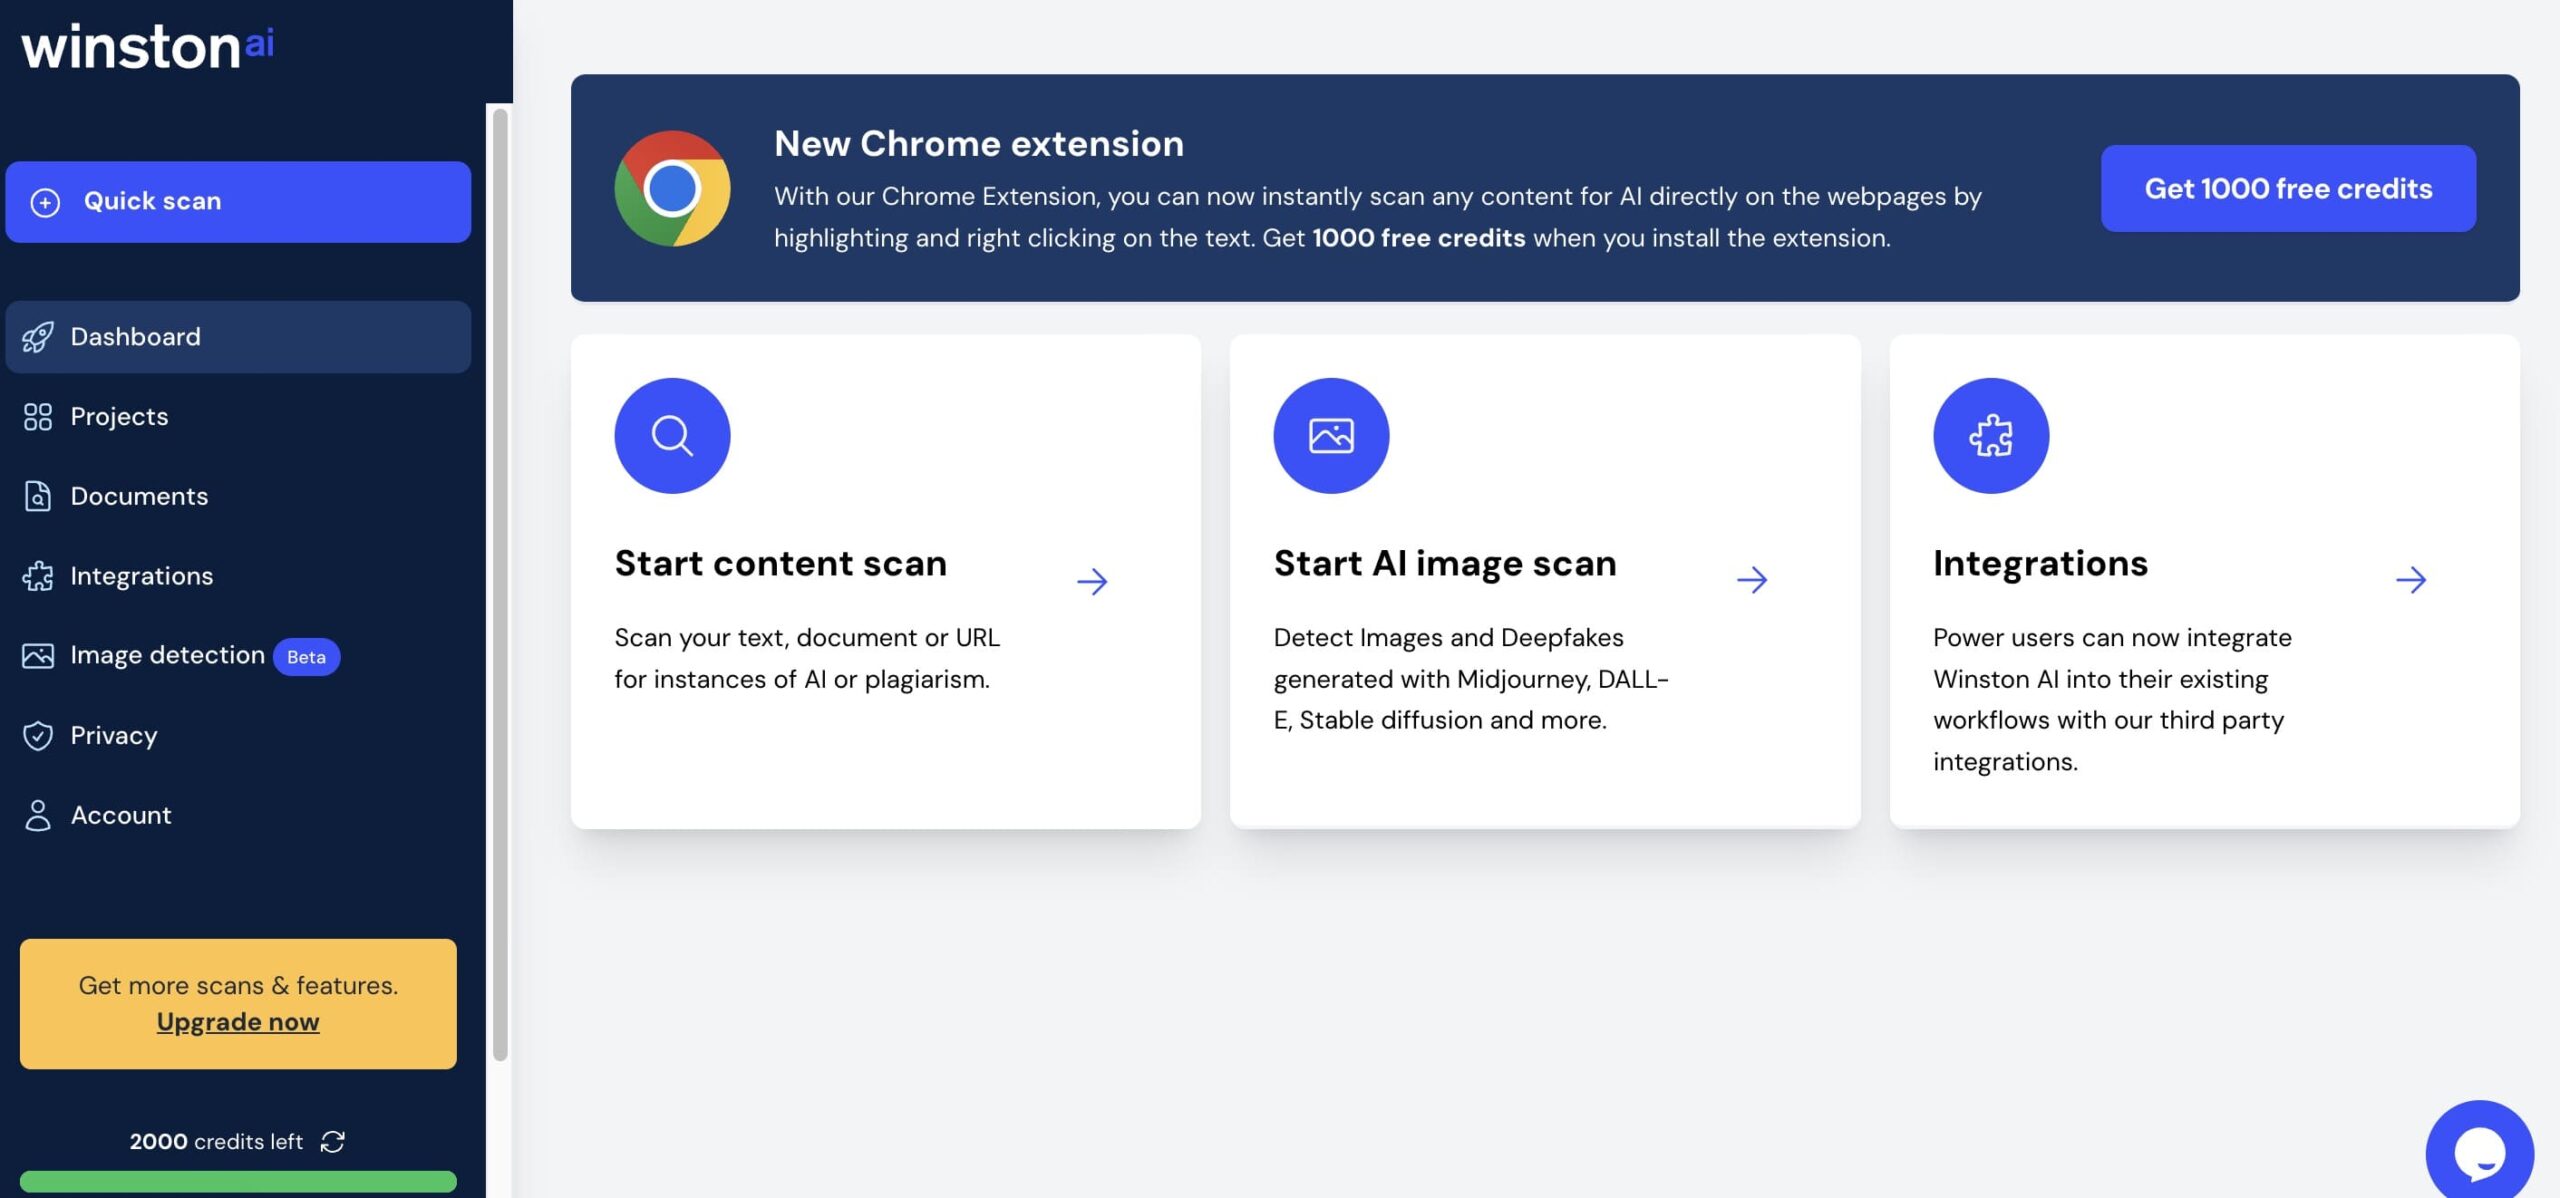This screenshot has height=1198, width=2560.
Task: Click Get 1000 free credits button
Action: click(2288, 188)
